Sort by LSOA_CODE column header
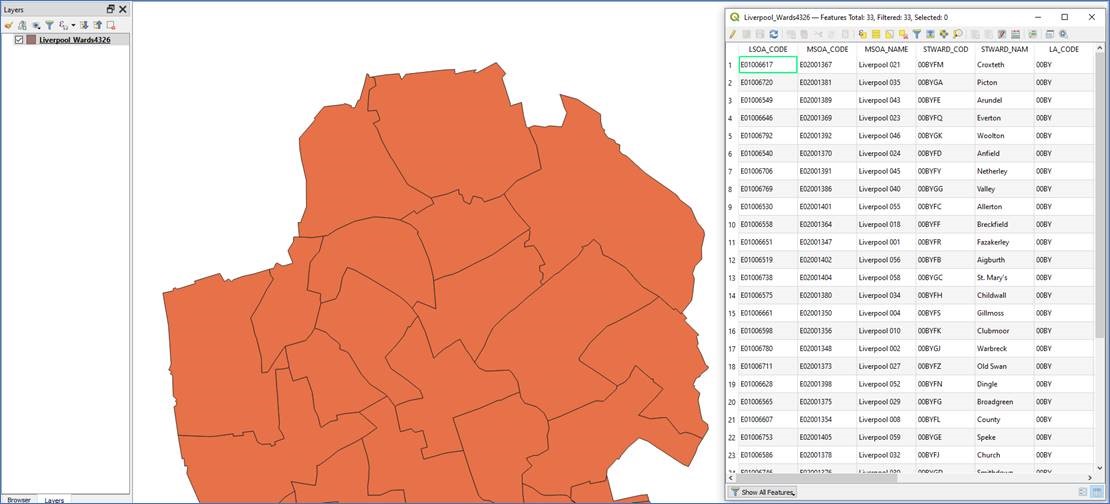1110x504 pixels. click(768, 50)
